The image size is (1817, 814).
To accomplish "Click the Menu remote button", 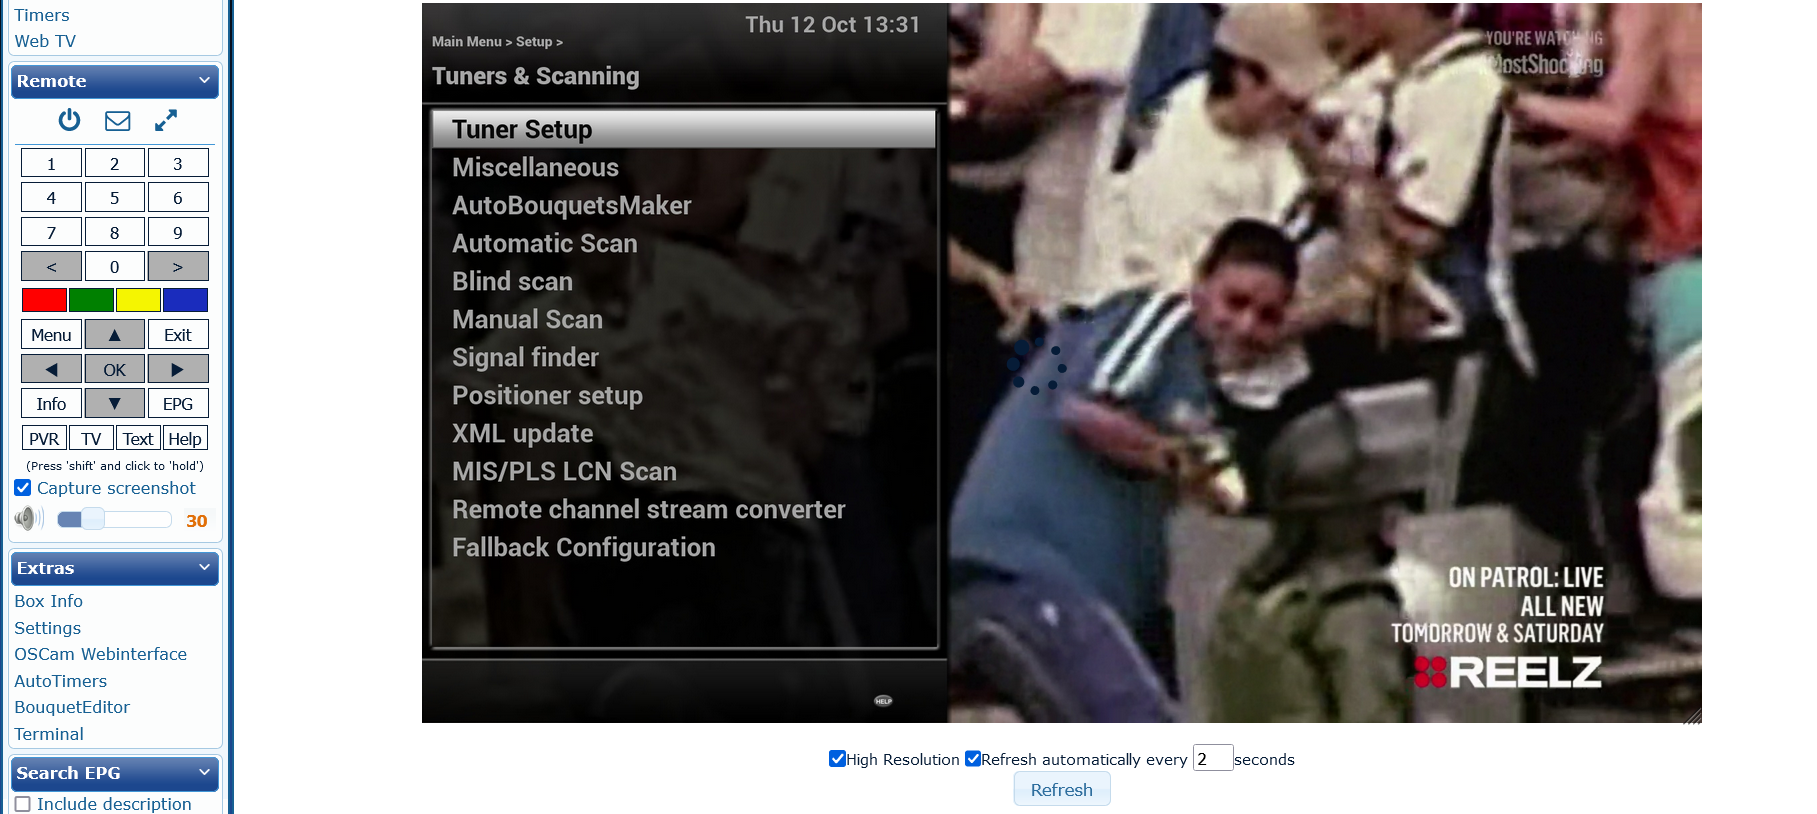I will click(51, 335).
